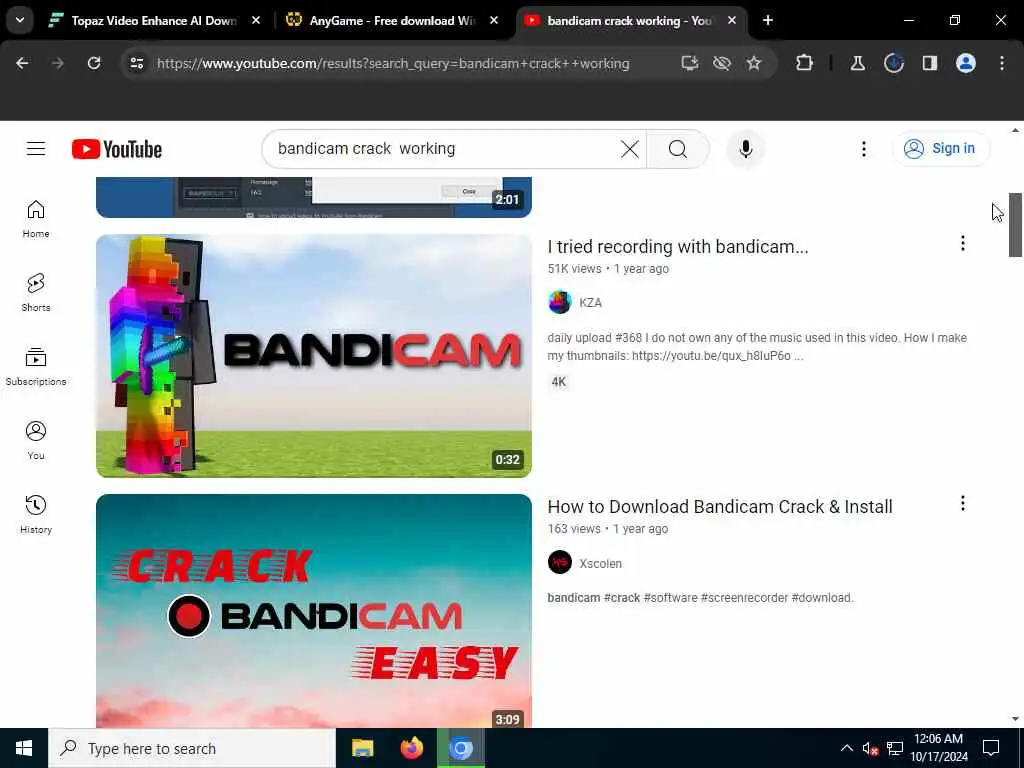Open the partially visible 2:01 video thumbnail
Screen dimensions: 1024x768
click(313, 197)
